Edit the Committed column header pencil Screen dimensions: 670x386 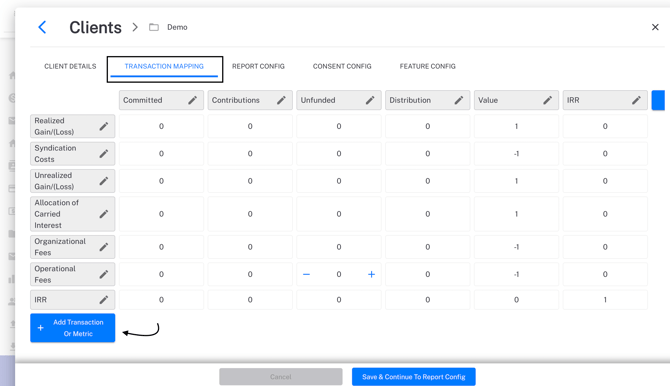coord(193,100)
